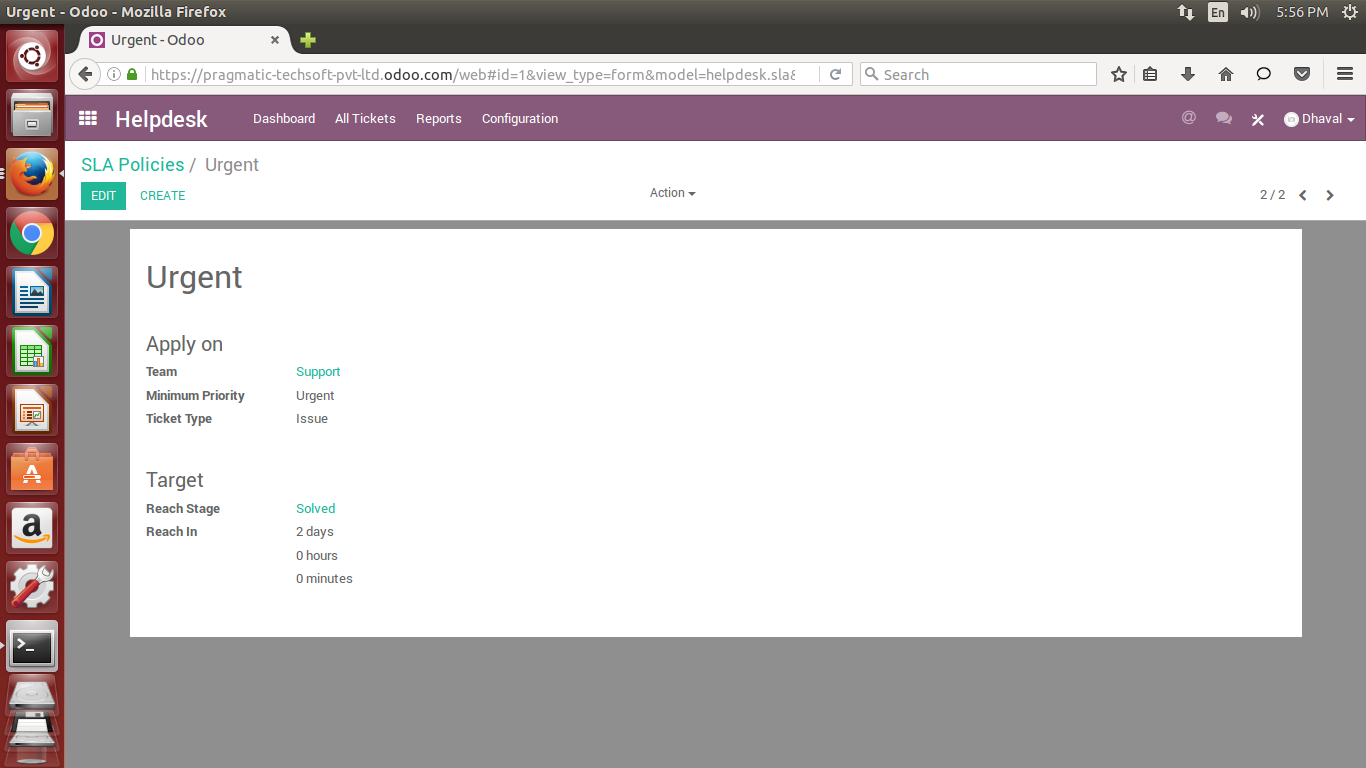Open the Solved stage link

coord(316,509)
